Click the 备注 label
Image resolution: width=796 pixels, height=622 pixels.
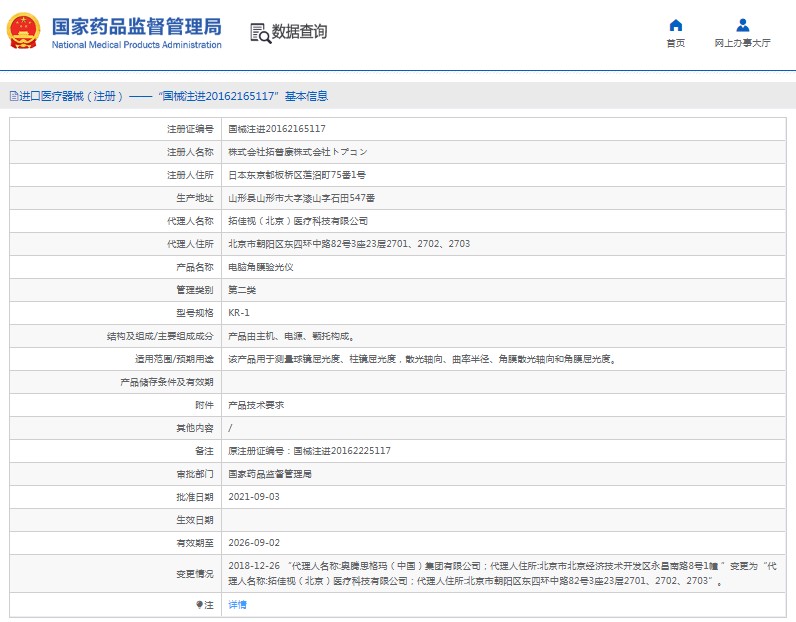coord(205,451)
